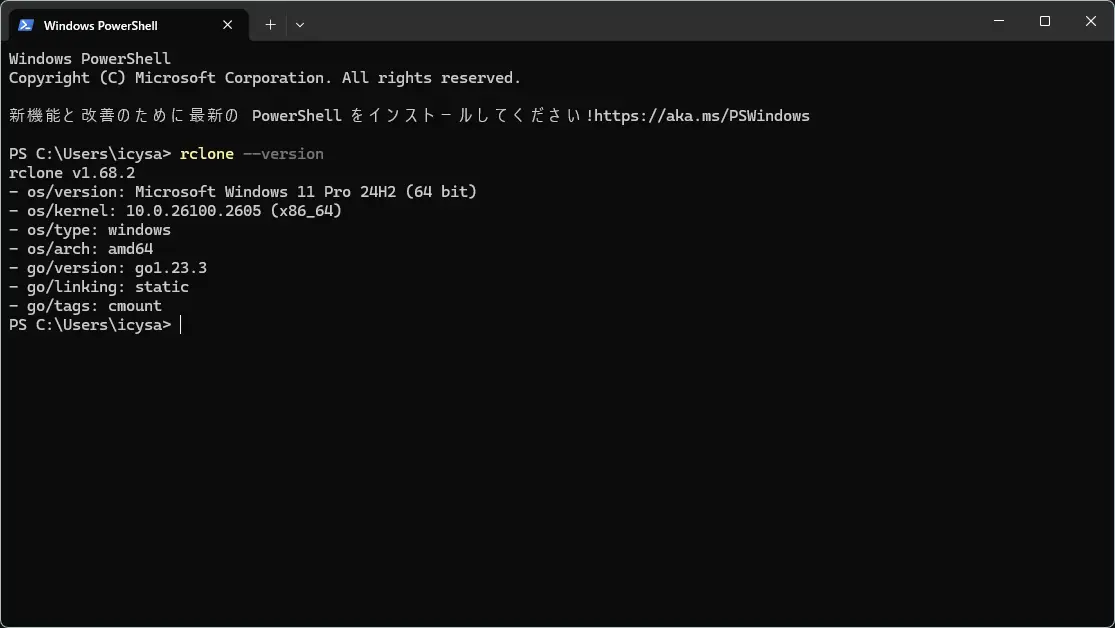Maximize the terminal window
This screenshot has width=1115, height=628.
[1045, 21]
